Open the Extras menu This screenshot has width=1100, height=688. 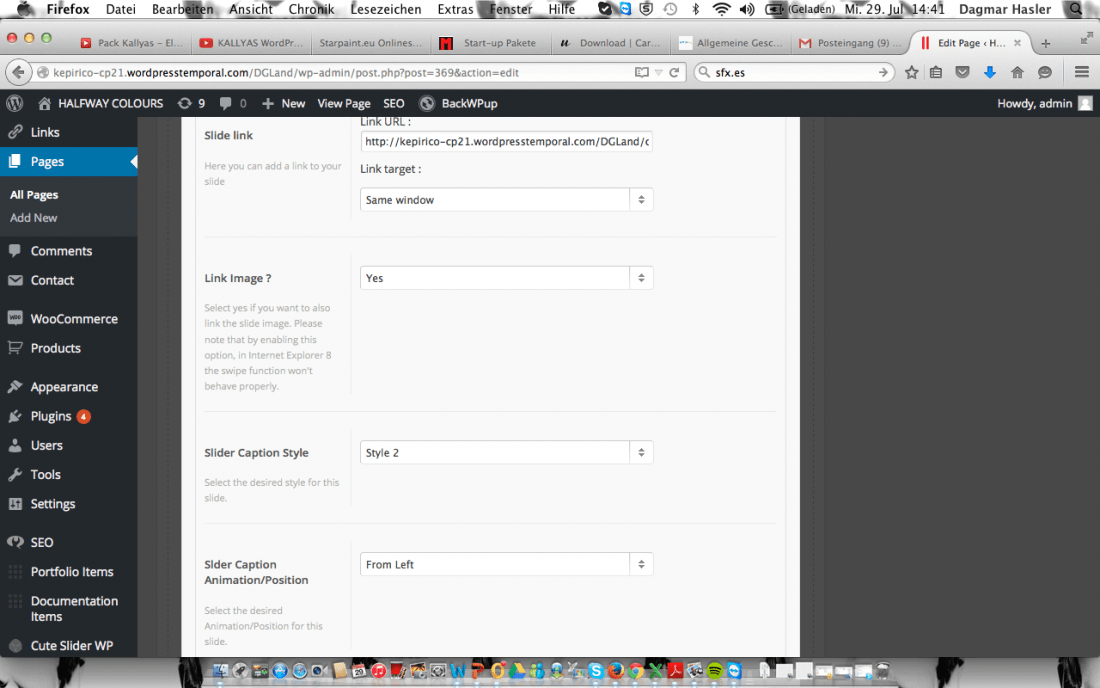pos(455,9)
